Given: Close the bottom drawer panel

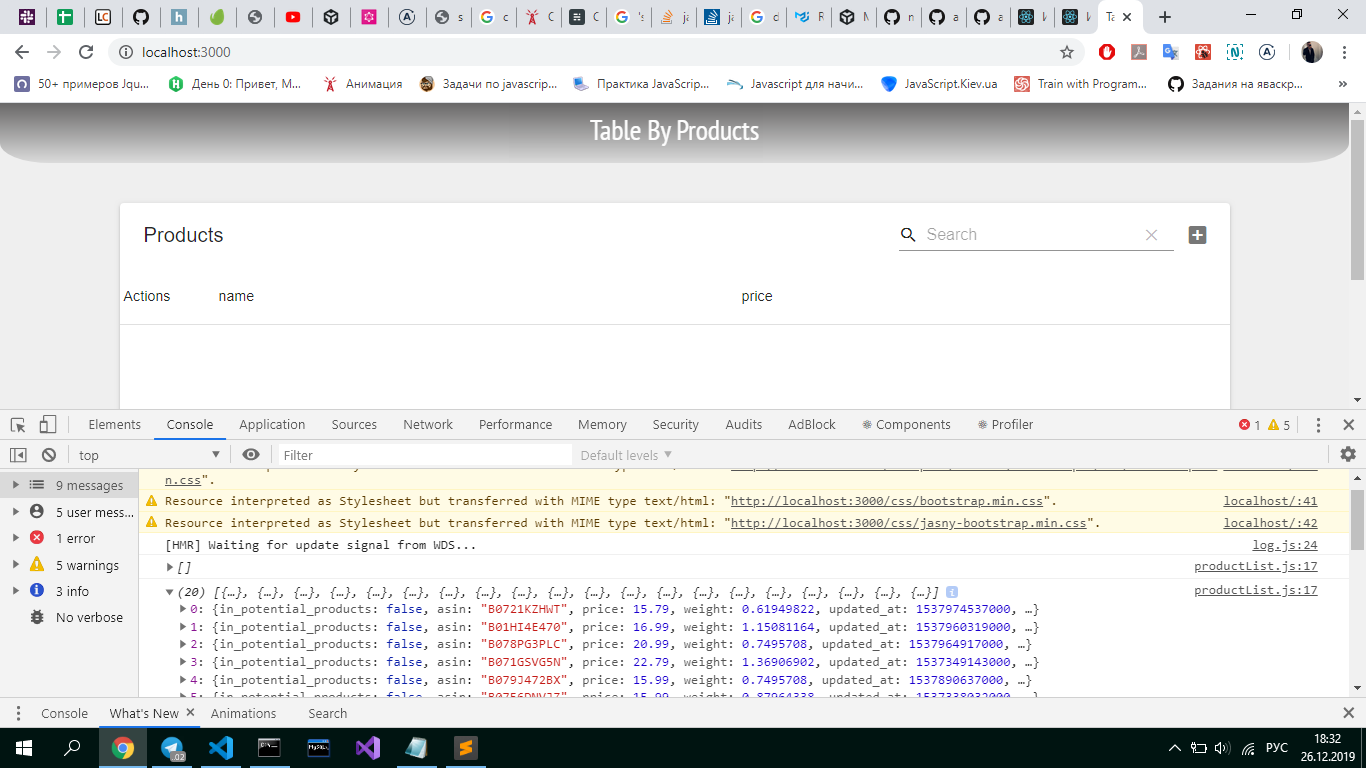Looking at the screenshot, I should pyautogui.click(x=1348, y=713).
